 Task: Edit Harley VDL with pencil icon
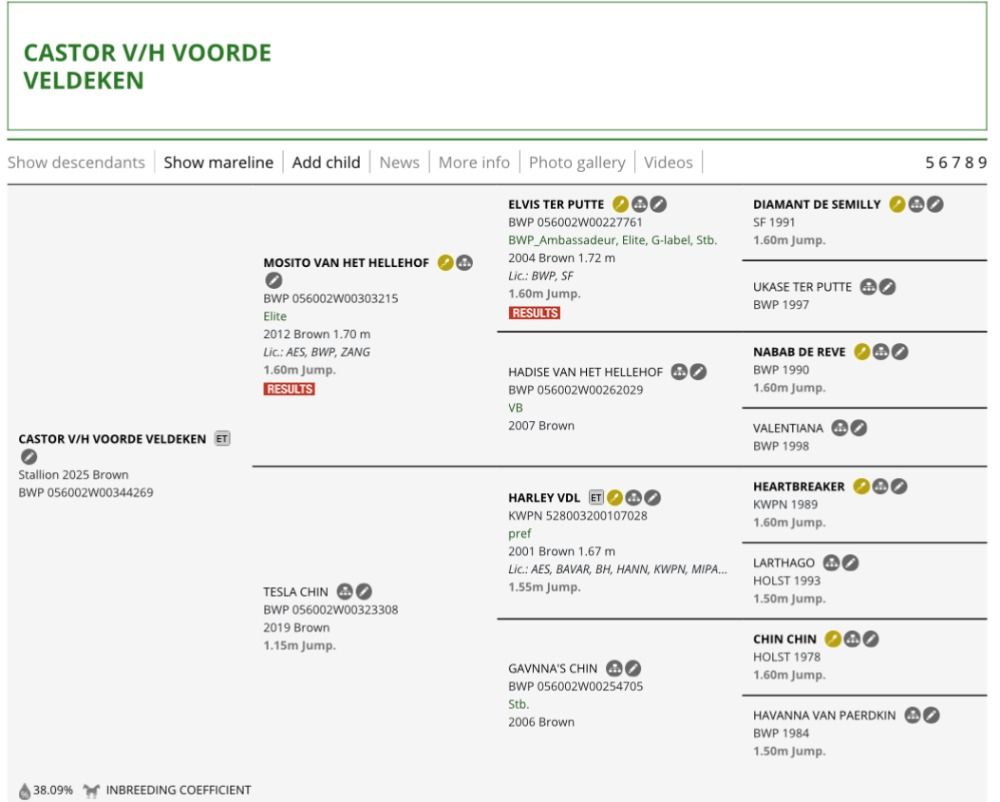652,497
